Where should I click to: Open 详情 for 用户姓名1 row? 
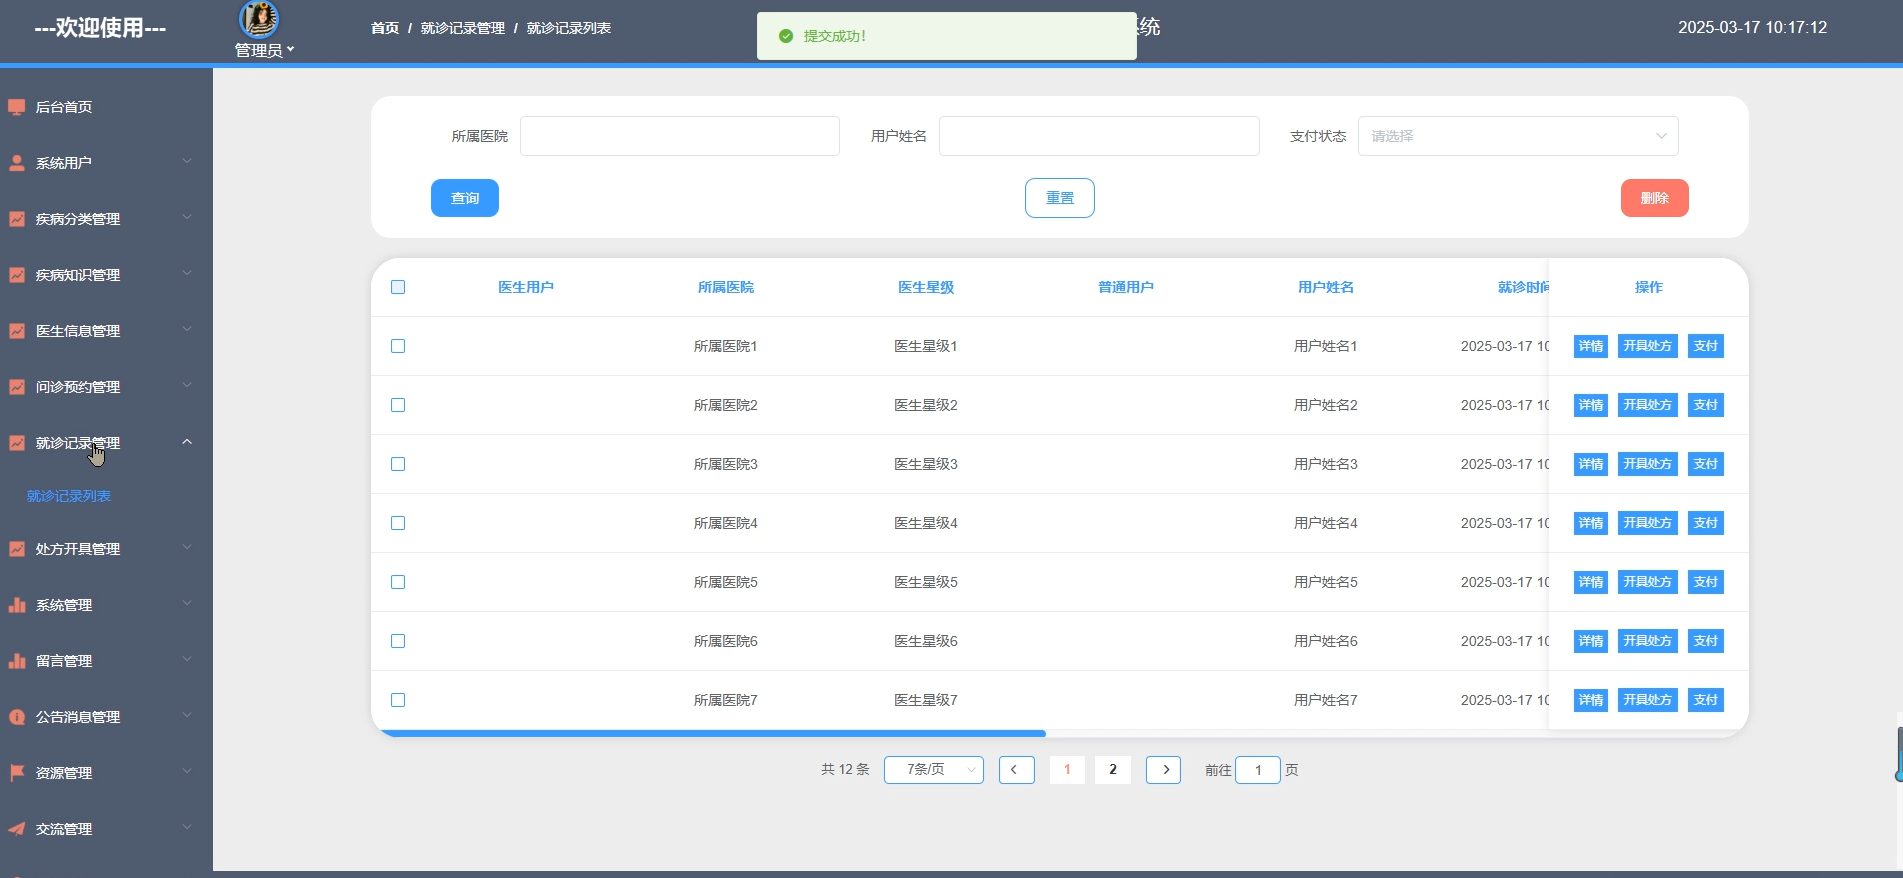coord(1591,346)
